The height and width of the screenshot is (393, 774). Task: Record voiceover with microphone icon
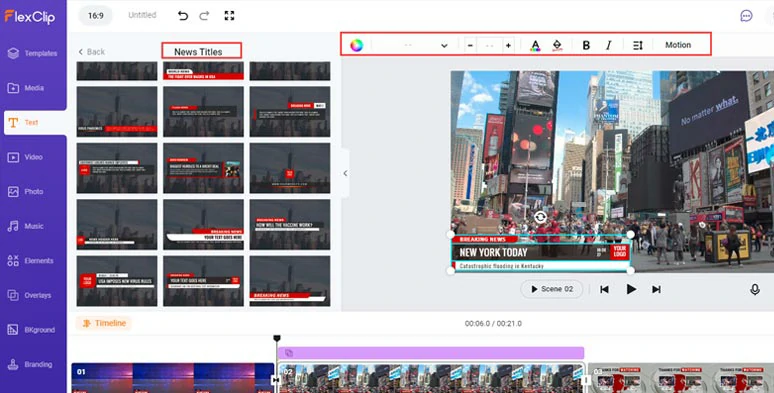(x=755, y=289)
